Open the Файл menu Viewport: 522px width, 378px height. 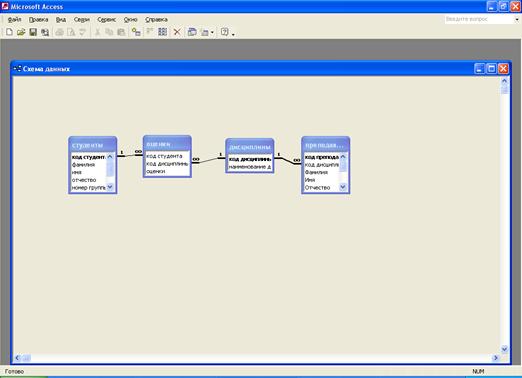pyautogui.click(x=14, y=20)
